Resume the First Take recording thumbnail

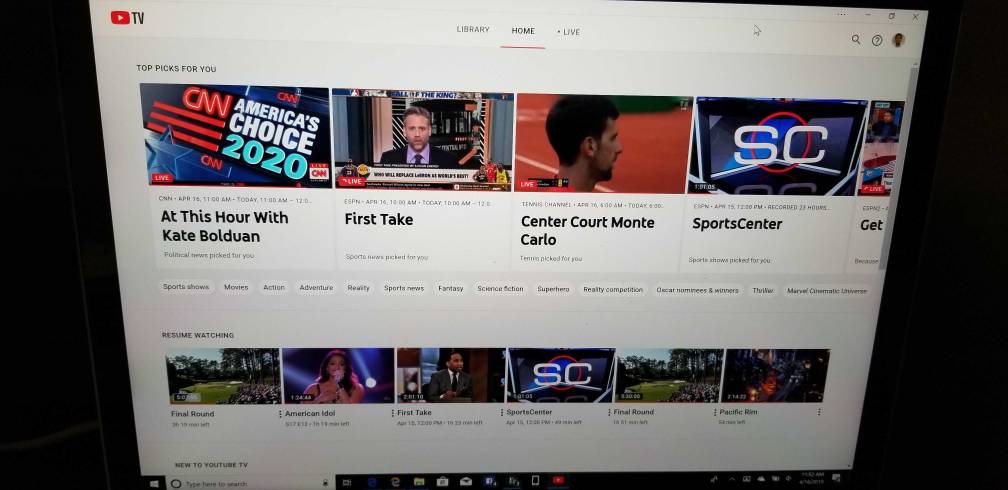pos(451,375)
